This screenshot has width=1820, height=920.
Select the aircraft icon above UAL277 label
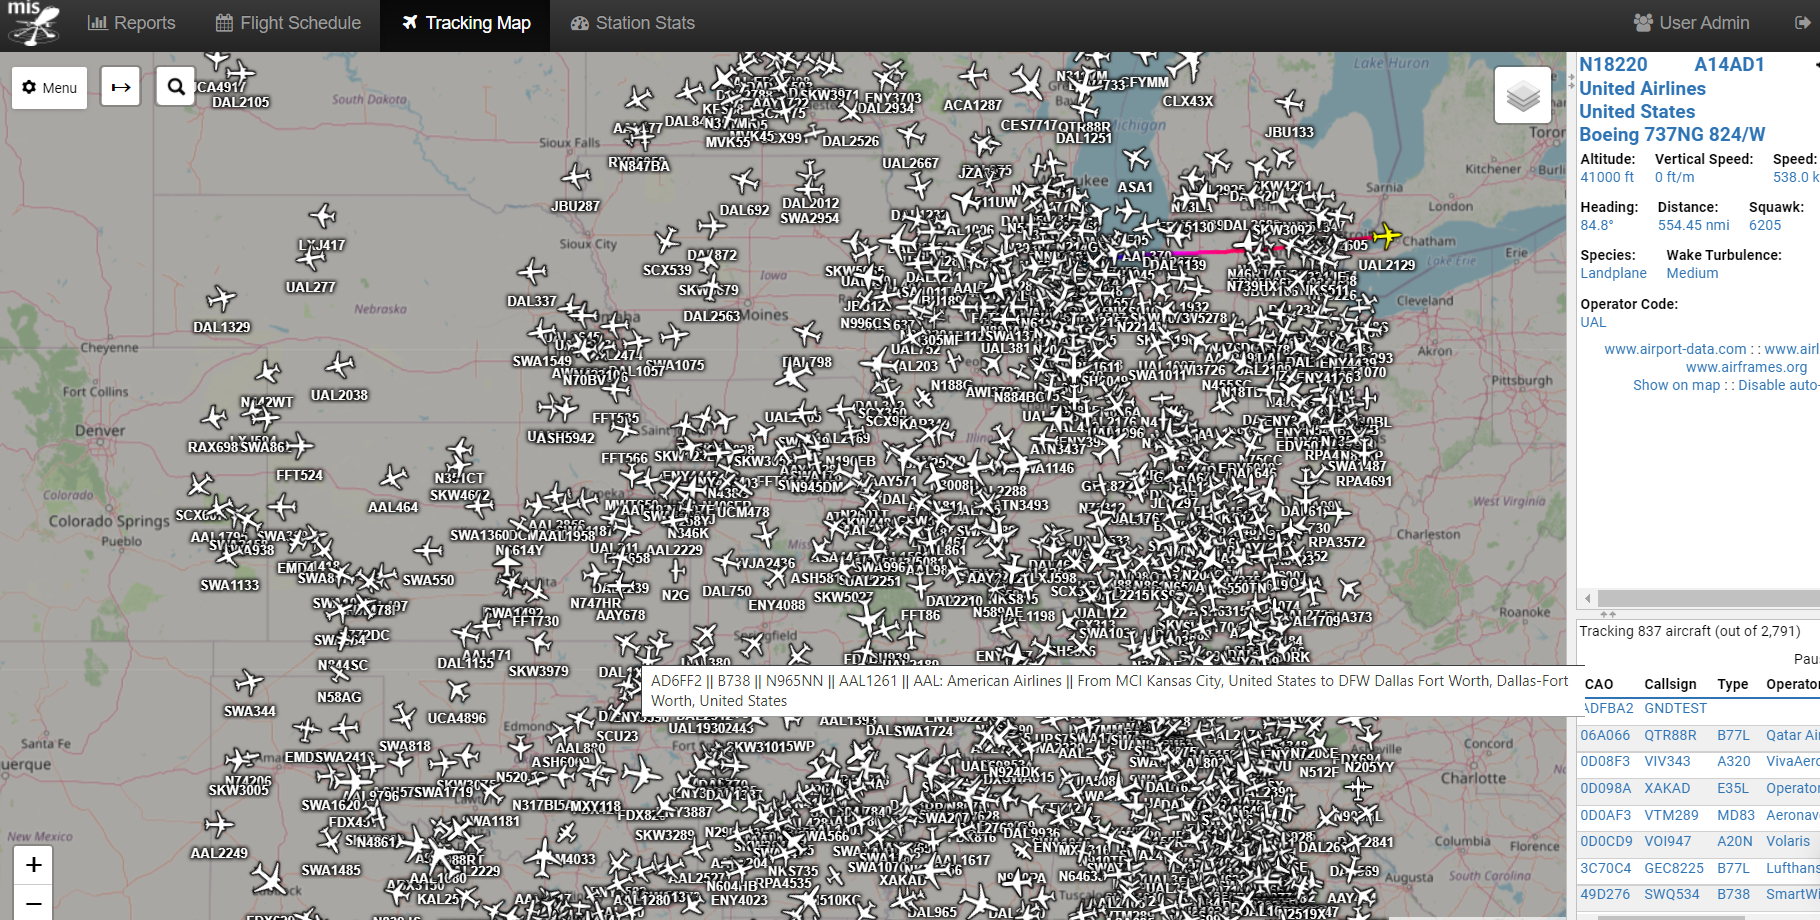pos(310,259)
